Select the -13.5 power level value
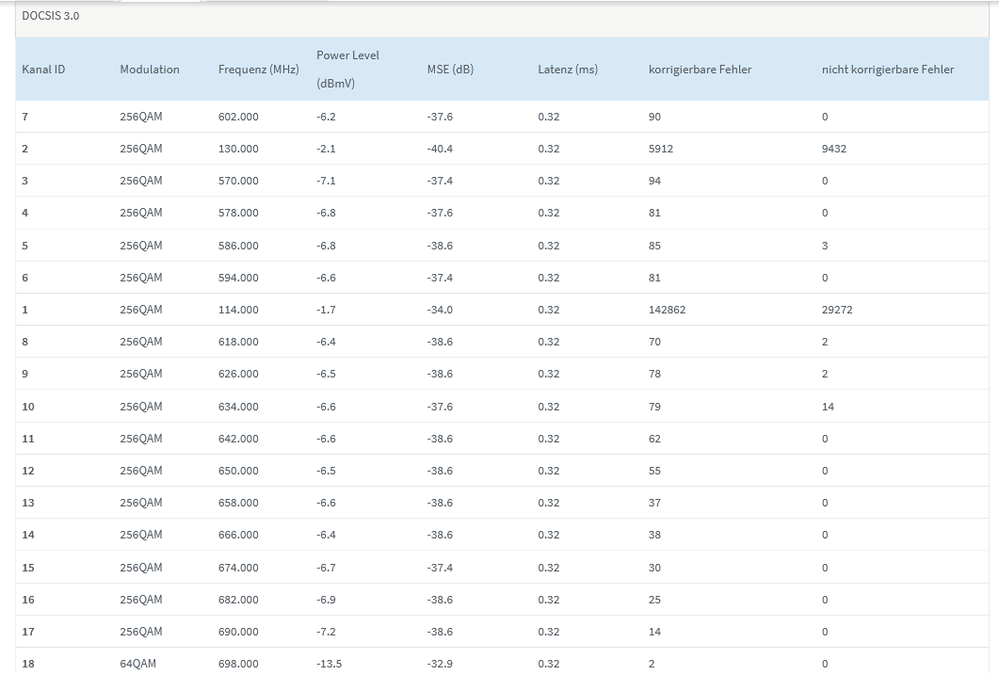The width and height of the screenshot is (999, 673). tap(329, 664)
